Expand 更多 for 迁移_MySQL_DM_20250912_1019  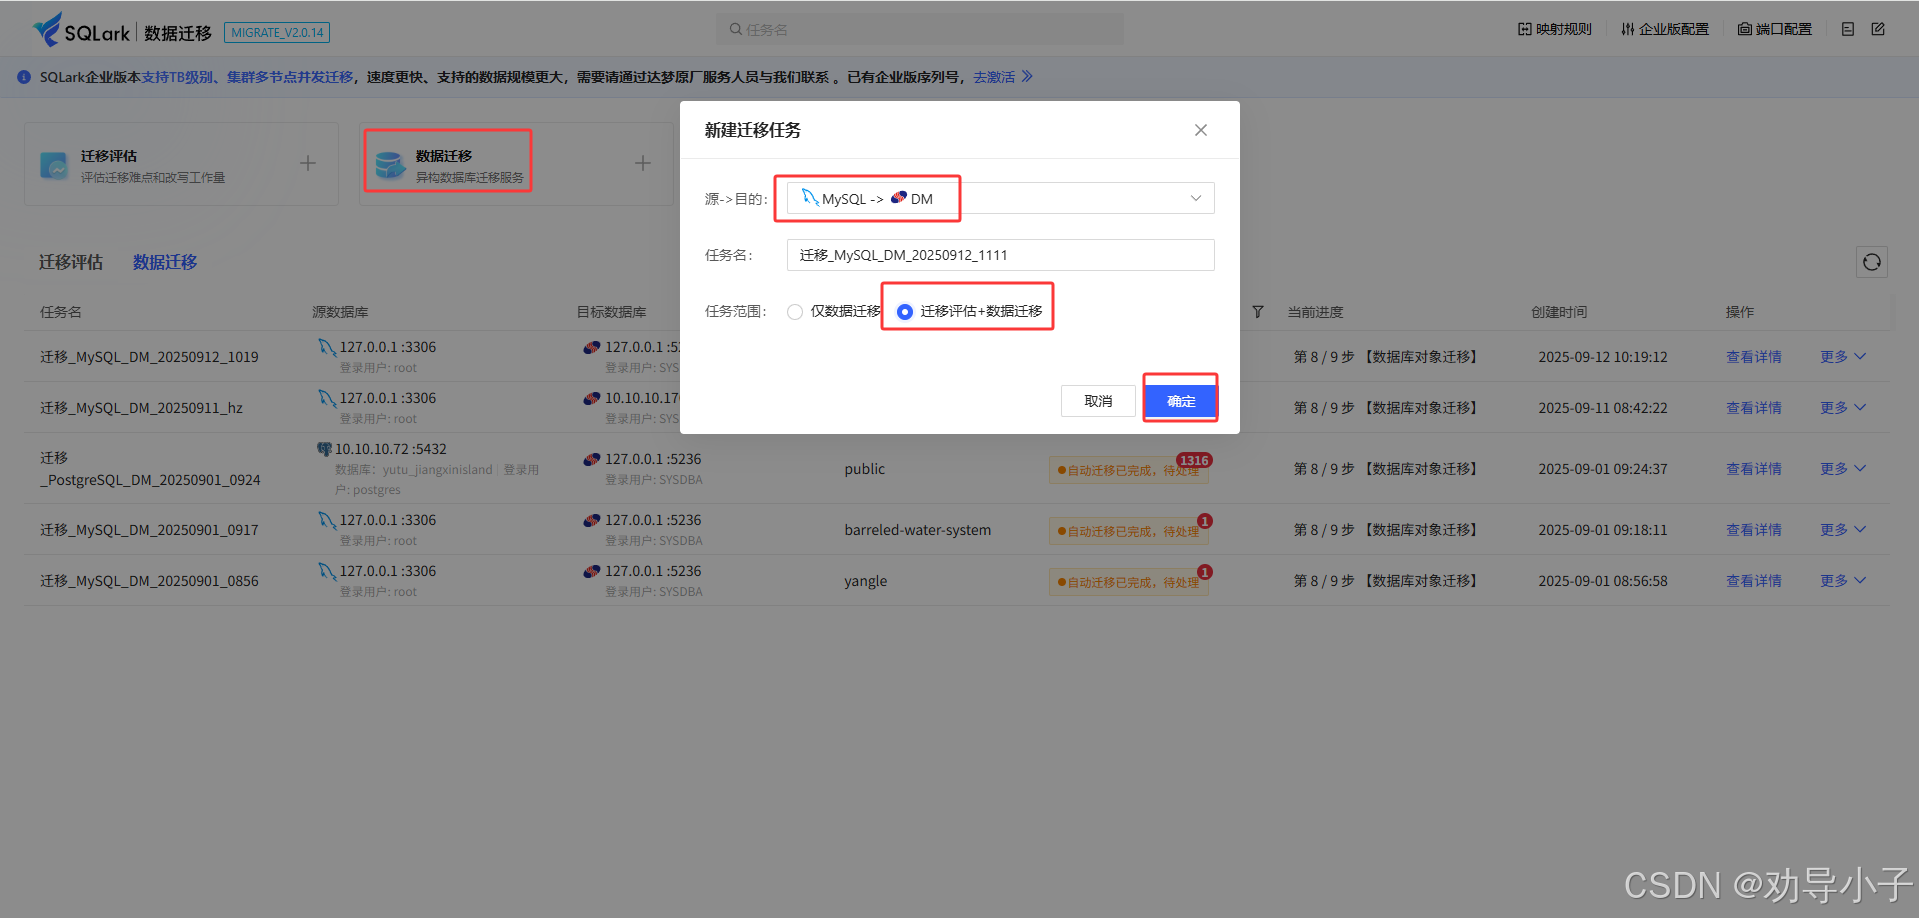tap(1843, 357)
